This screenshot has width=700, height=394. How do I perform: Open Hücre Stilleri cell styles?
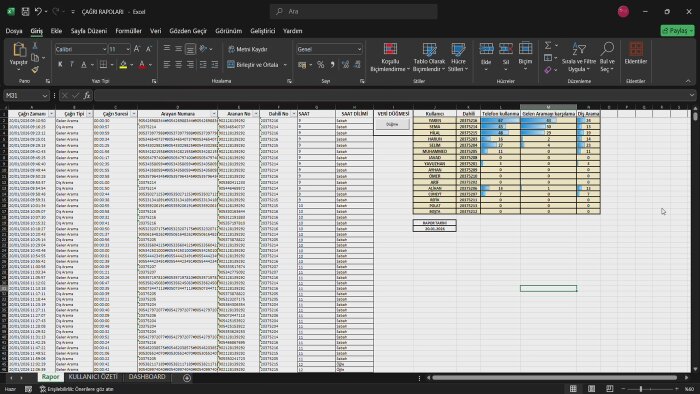point(458,57)
